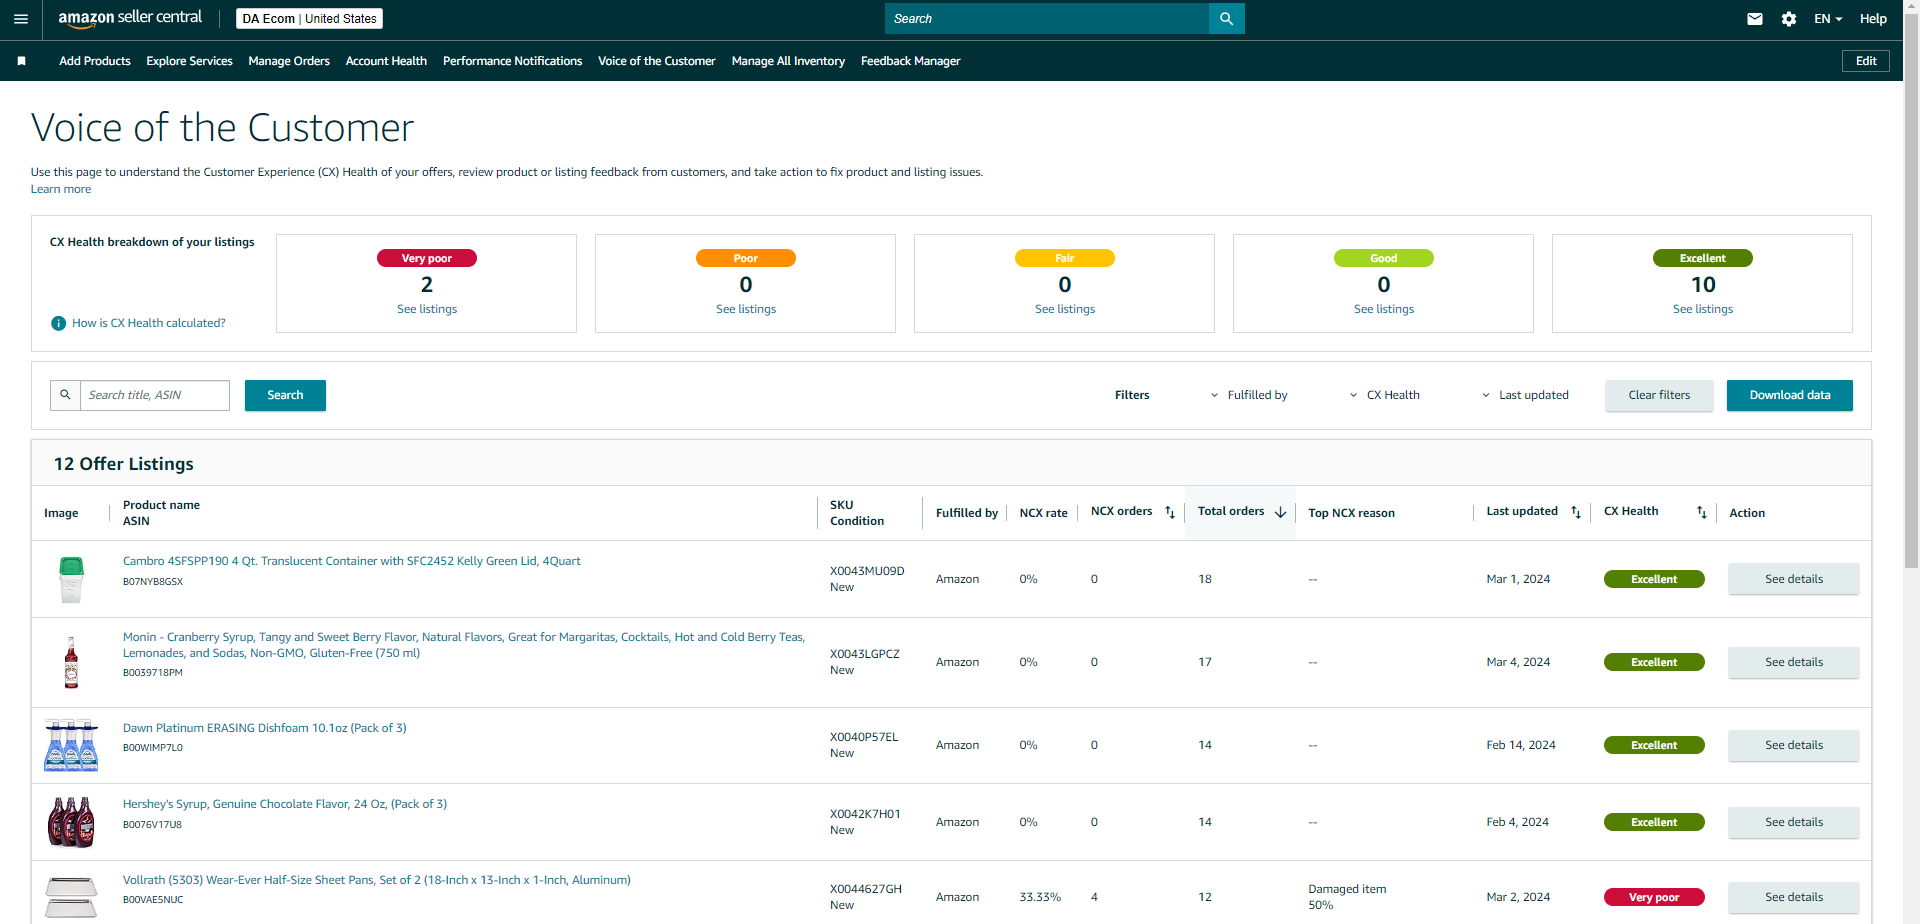The height and width of the screenshot is (924, 1920).
Task: Click the Help link in header
Action: coord(1873,19)
